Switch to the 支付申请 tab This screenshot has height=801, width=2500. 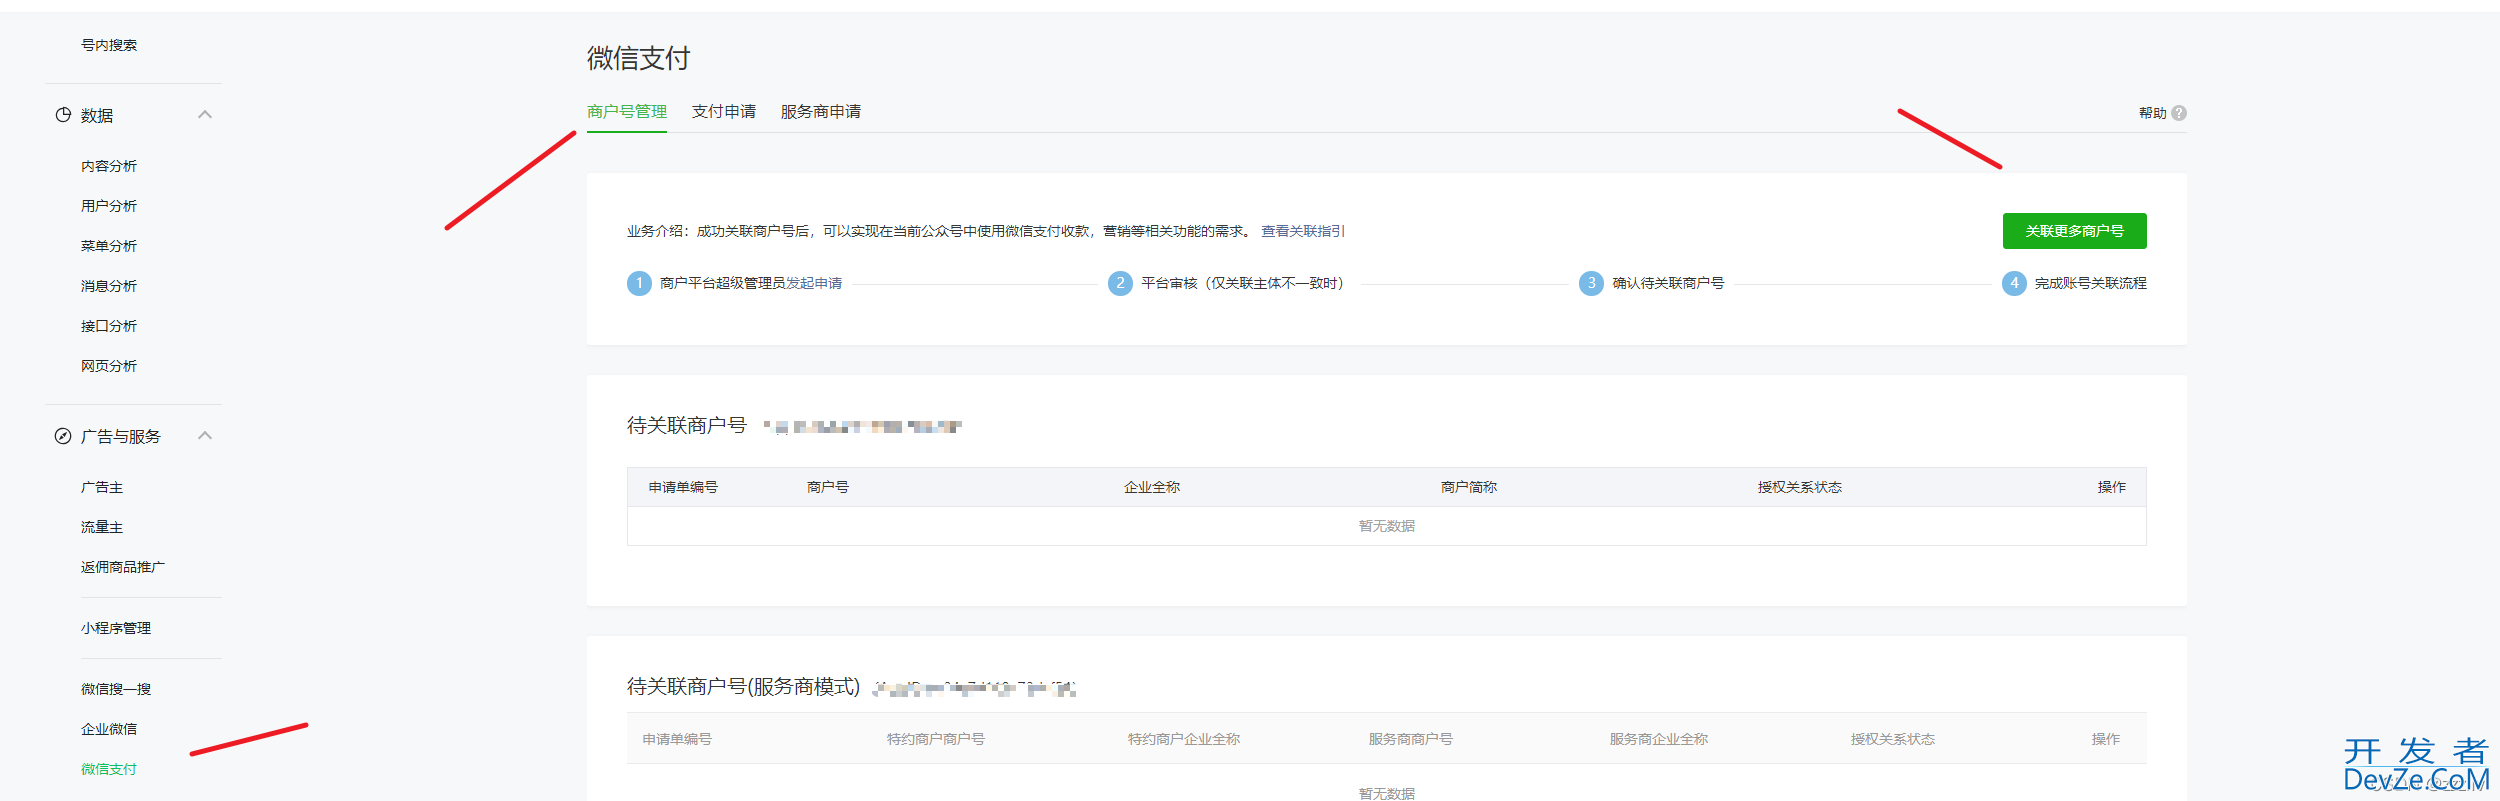[x=724, y=111]
